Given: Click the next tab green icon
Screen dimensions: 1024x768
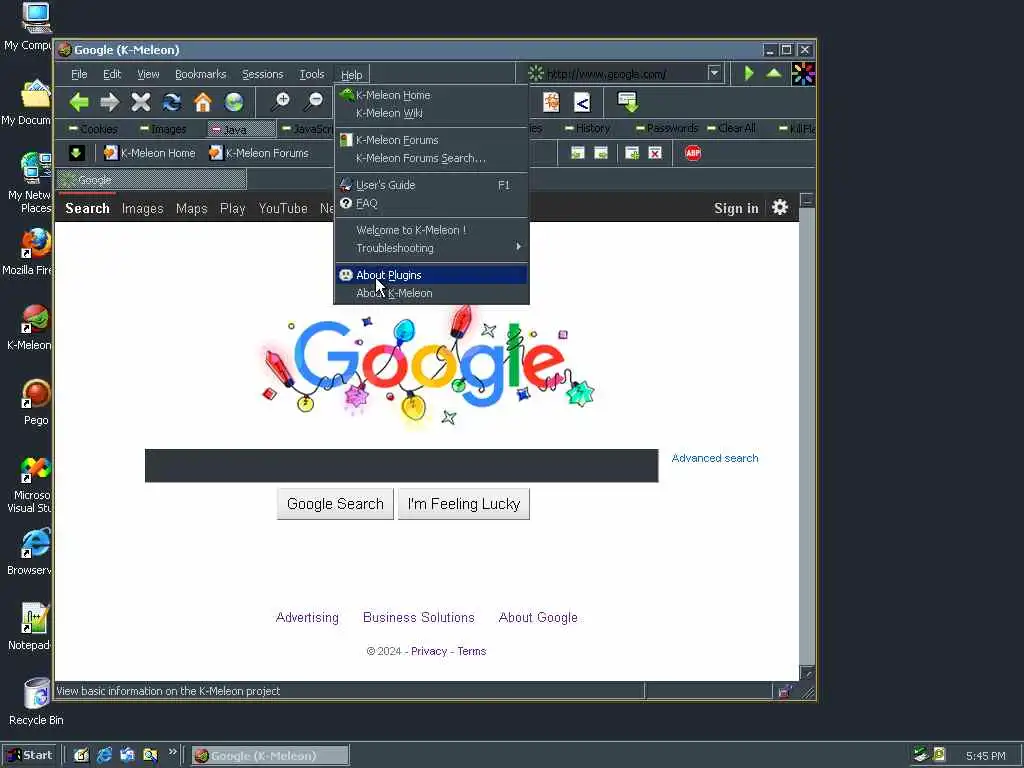Looking at the screenshot, I should coord(601,153).
